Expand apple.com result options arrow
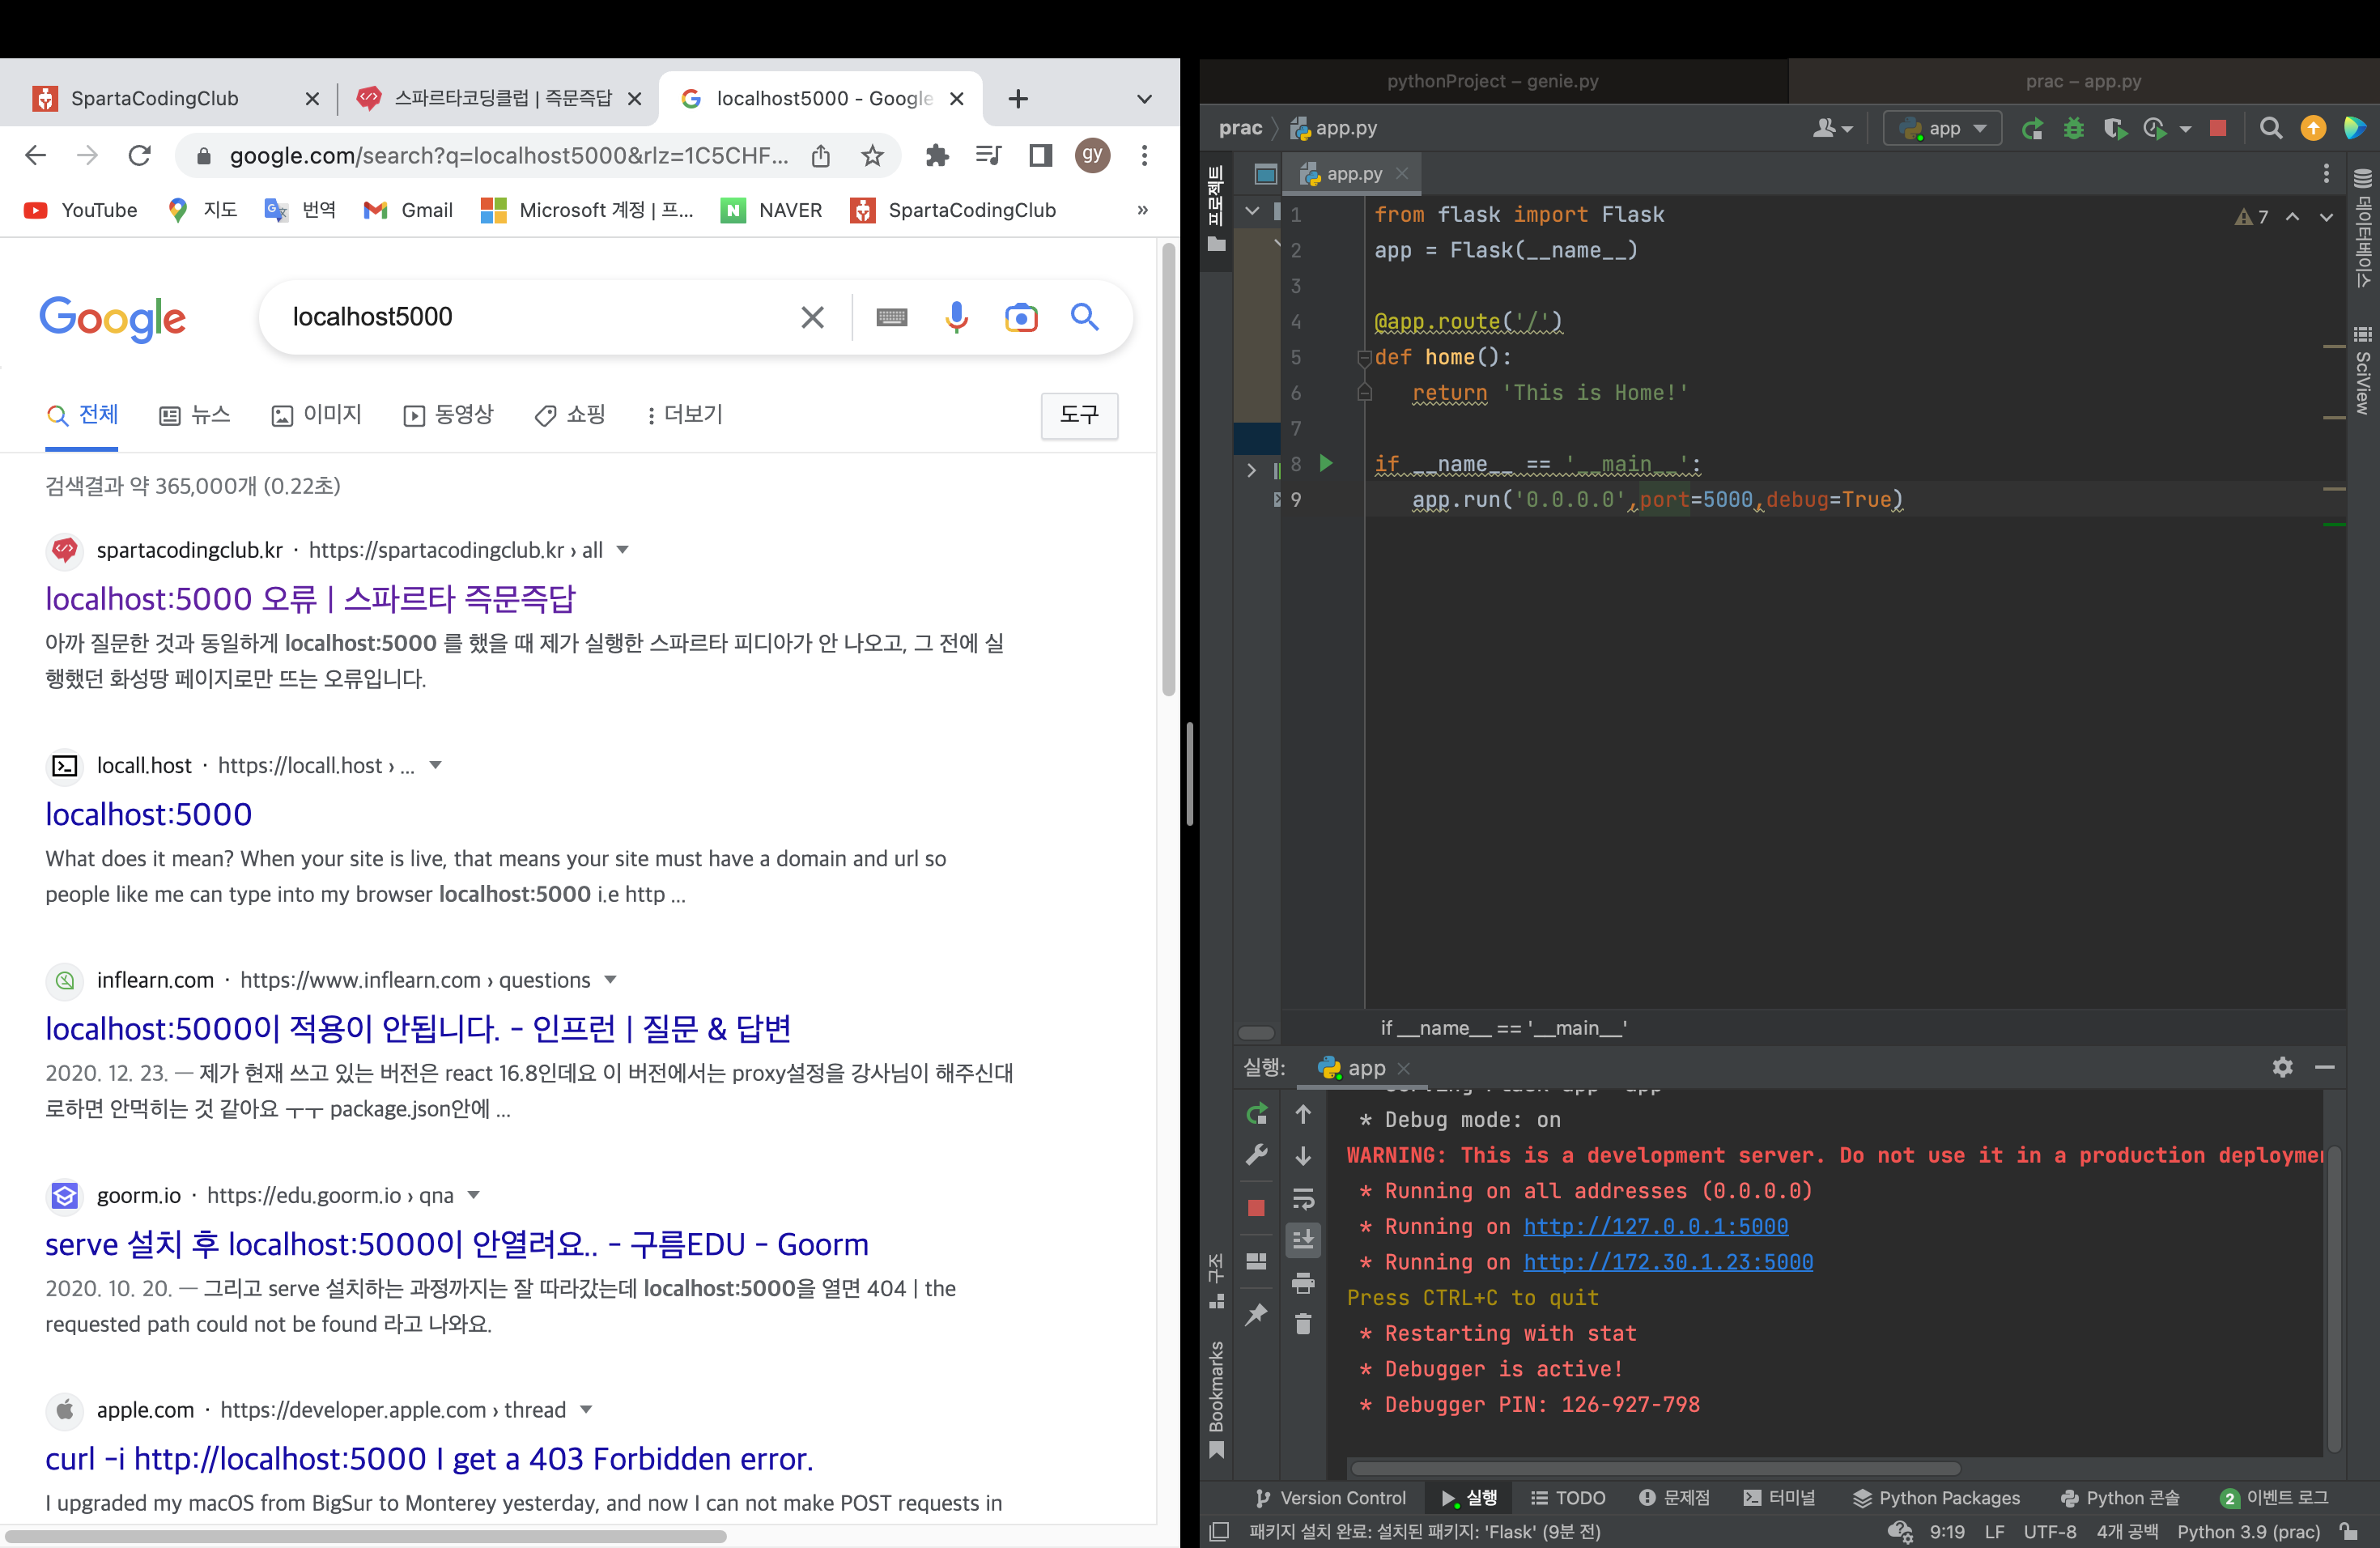 [586, 1409]
